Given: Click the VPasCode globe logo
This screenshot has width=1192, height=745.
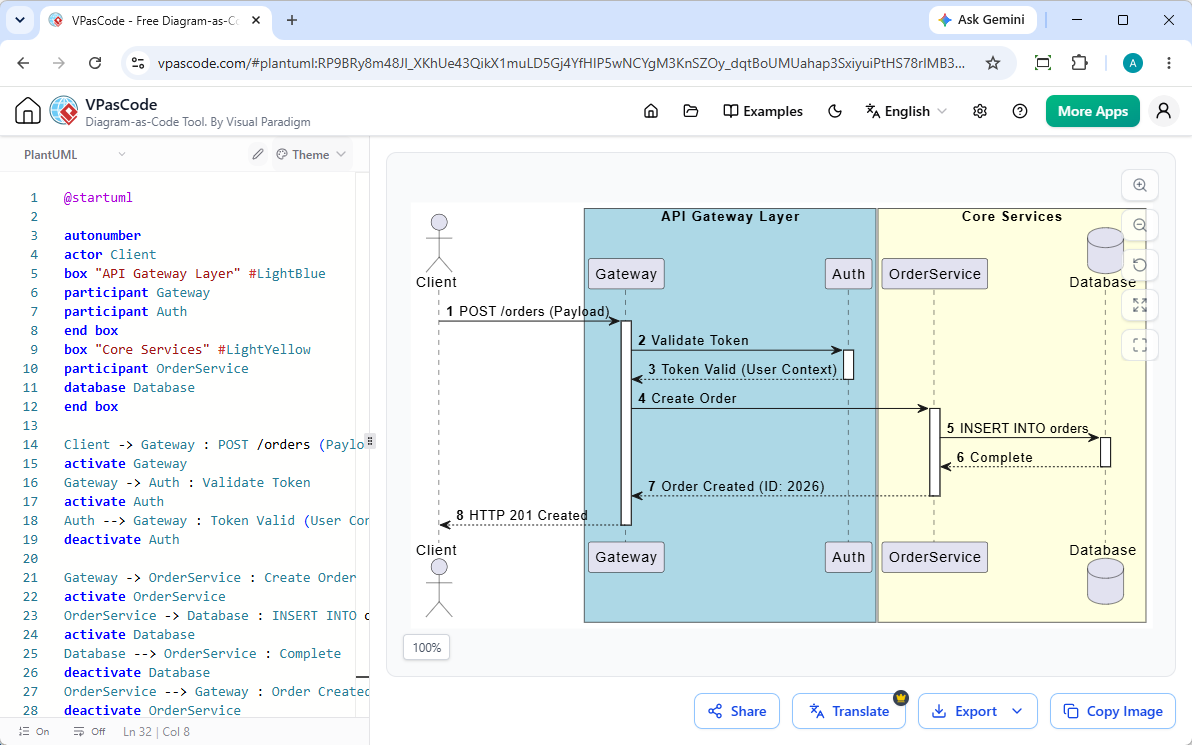Looking at the screenshot, I should point(64,111).
